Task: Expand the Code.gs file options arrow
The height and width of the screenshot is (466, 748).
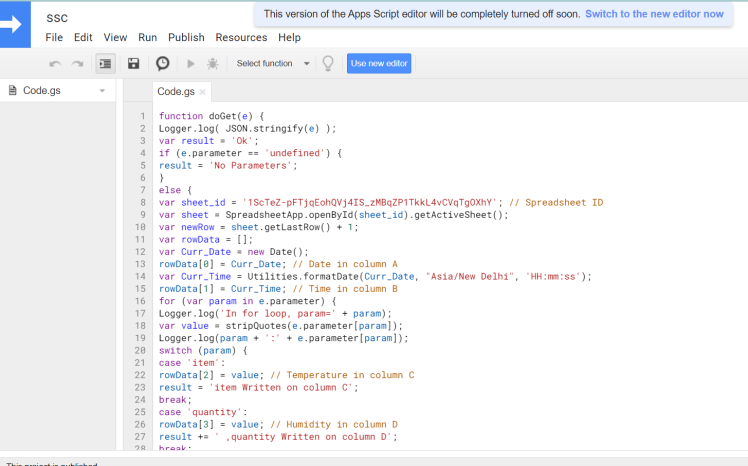Action: point(101,91)
